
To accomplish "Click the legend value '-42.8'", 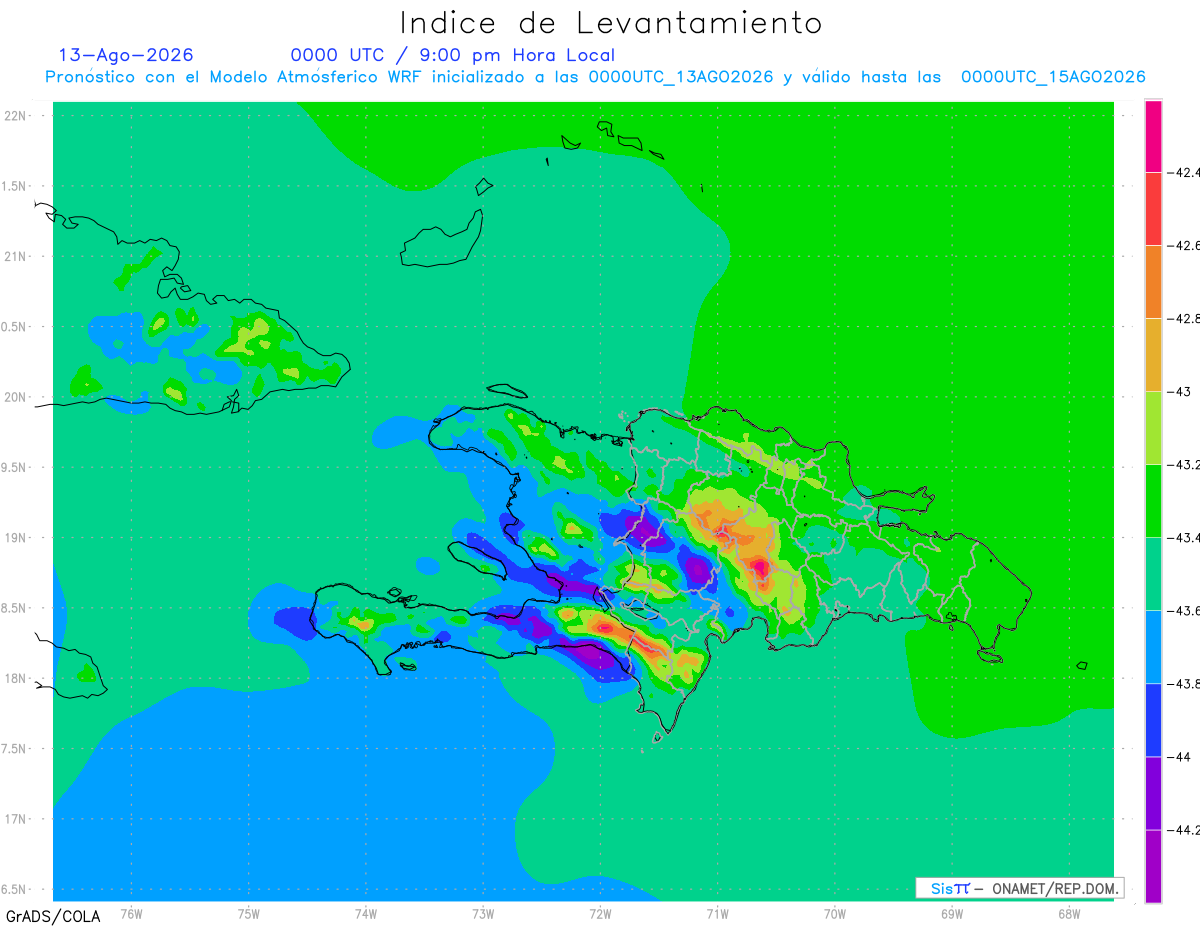I will (1185, 318).
